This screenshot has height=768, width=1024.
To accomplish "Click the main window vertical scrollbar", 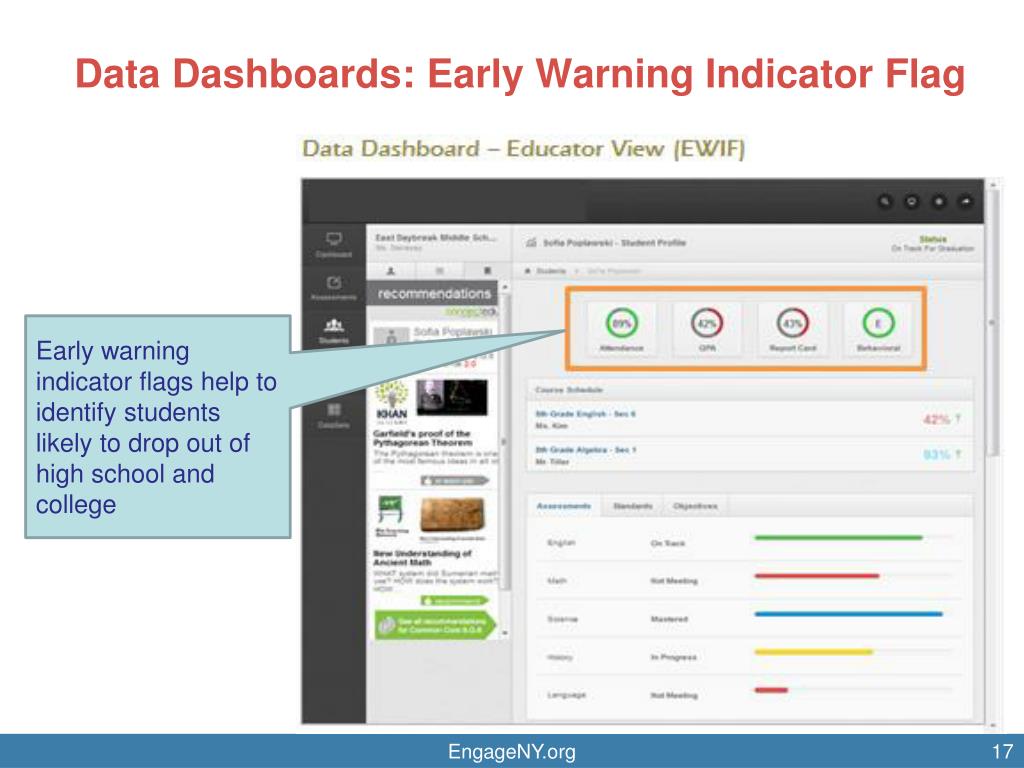I will tap(993, 322).
